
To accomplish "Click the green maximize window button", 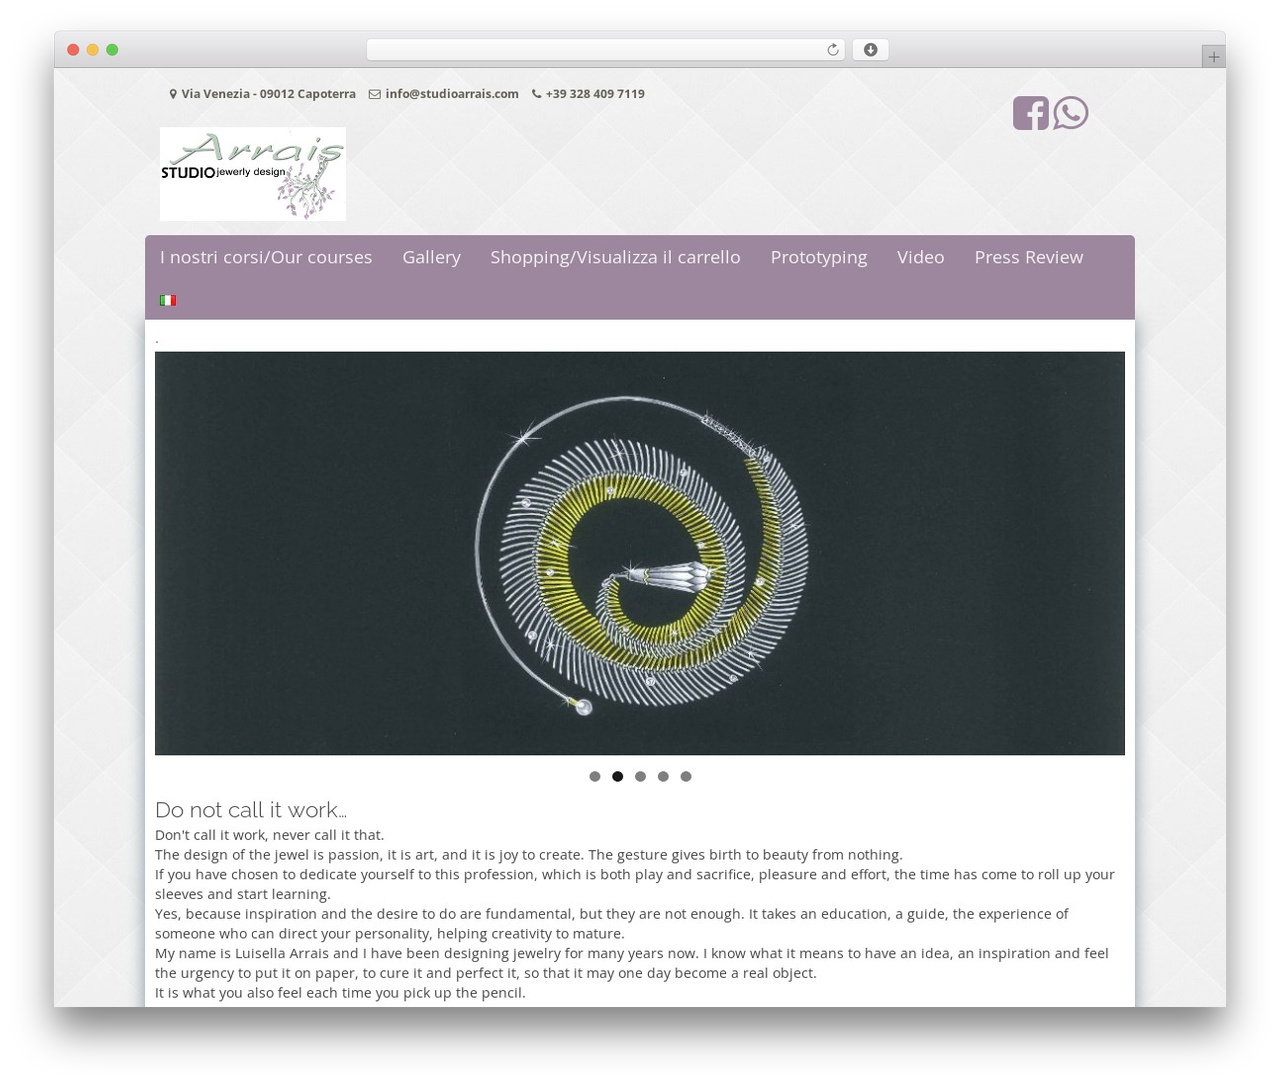I will click(112, 50).
